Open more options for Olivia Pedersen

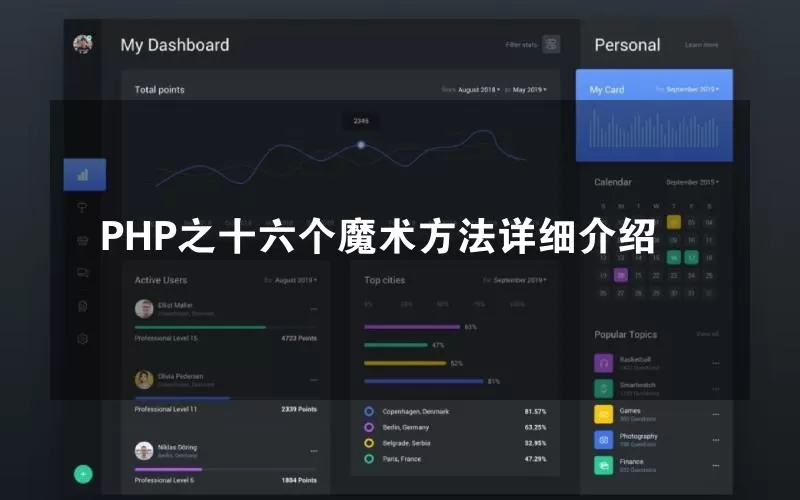[314, 380]
